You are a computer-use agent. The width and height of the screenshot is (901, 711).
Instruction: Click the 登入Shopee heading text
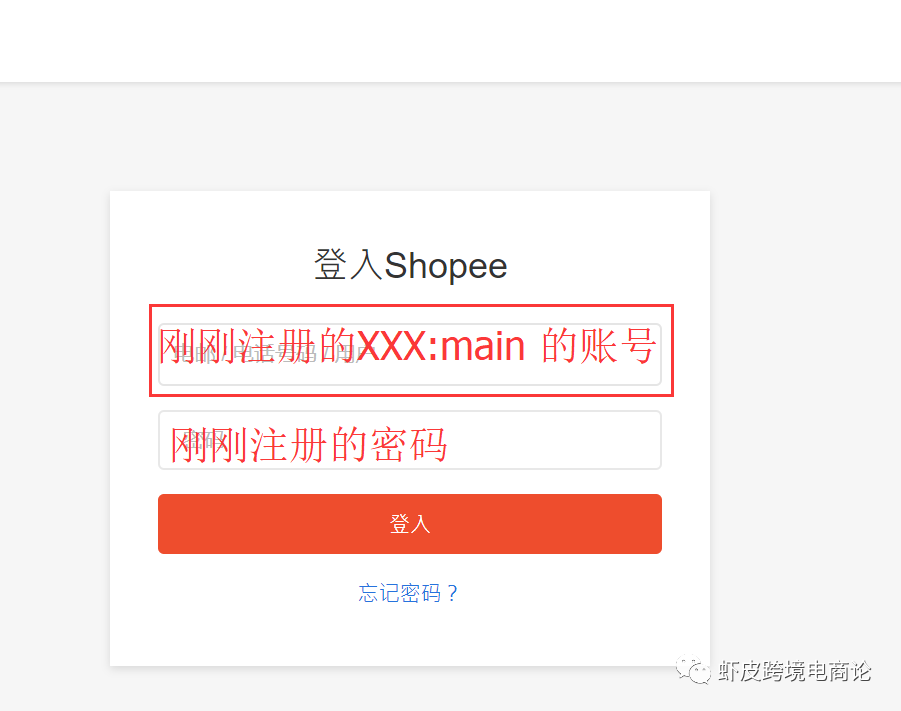pyautogui.click(x=410, y=266)
